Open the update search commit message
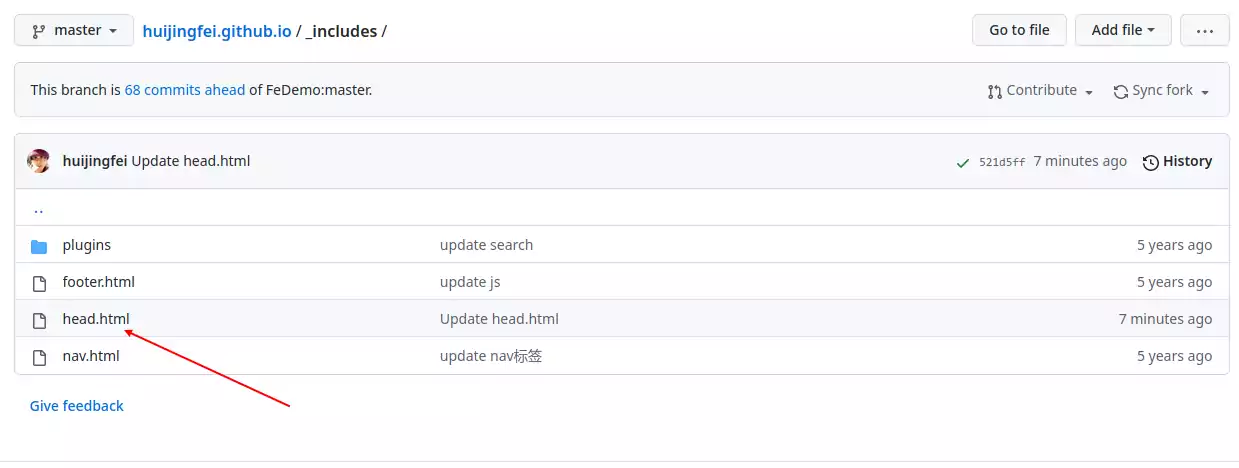 click(486, 245)
